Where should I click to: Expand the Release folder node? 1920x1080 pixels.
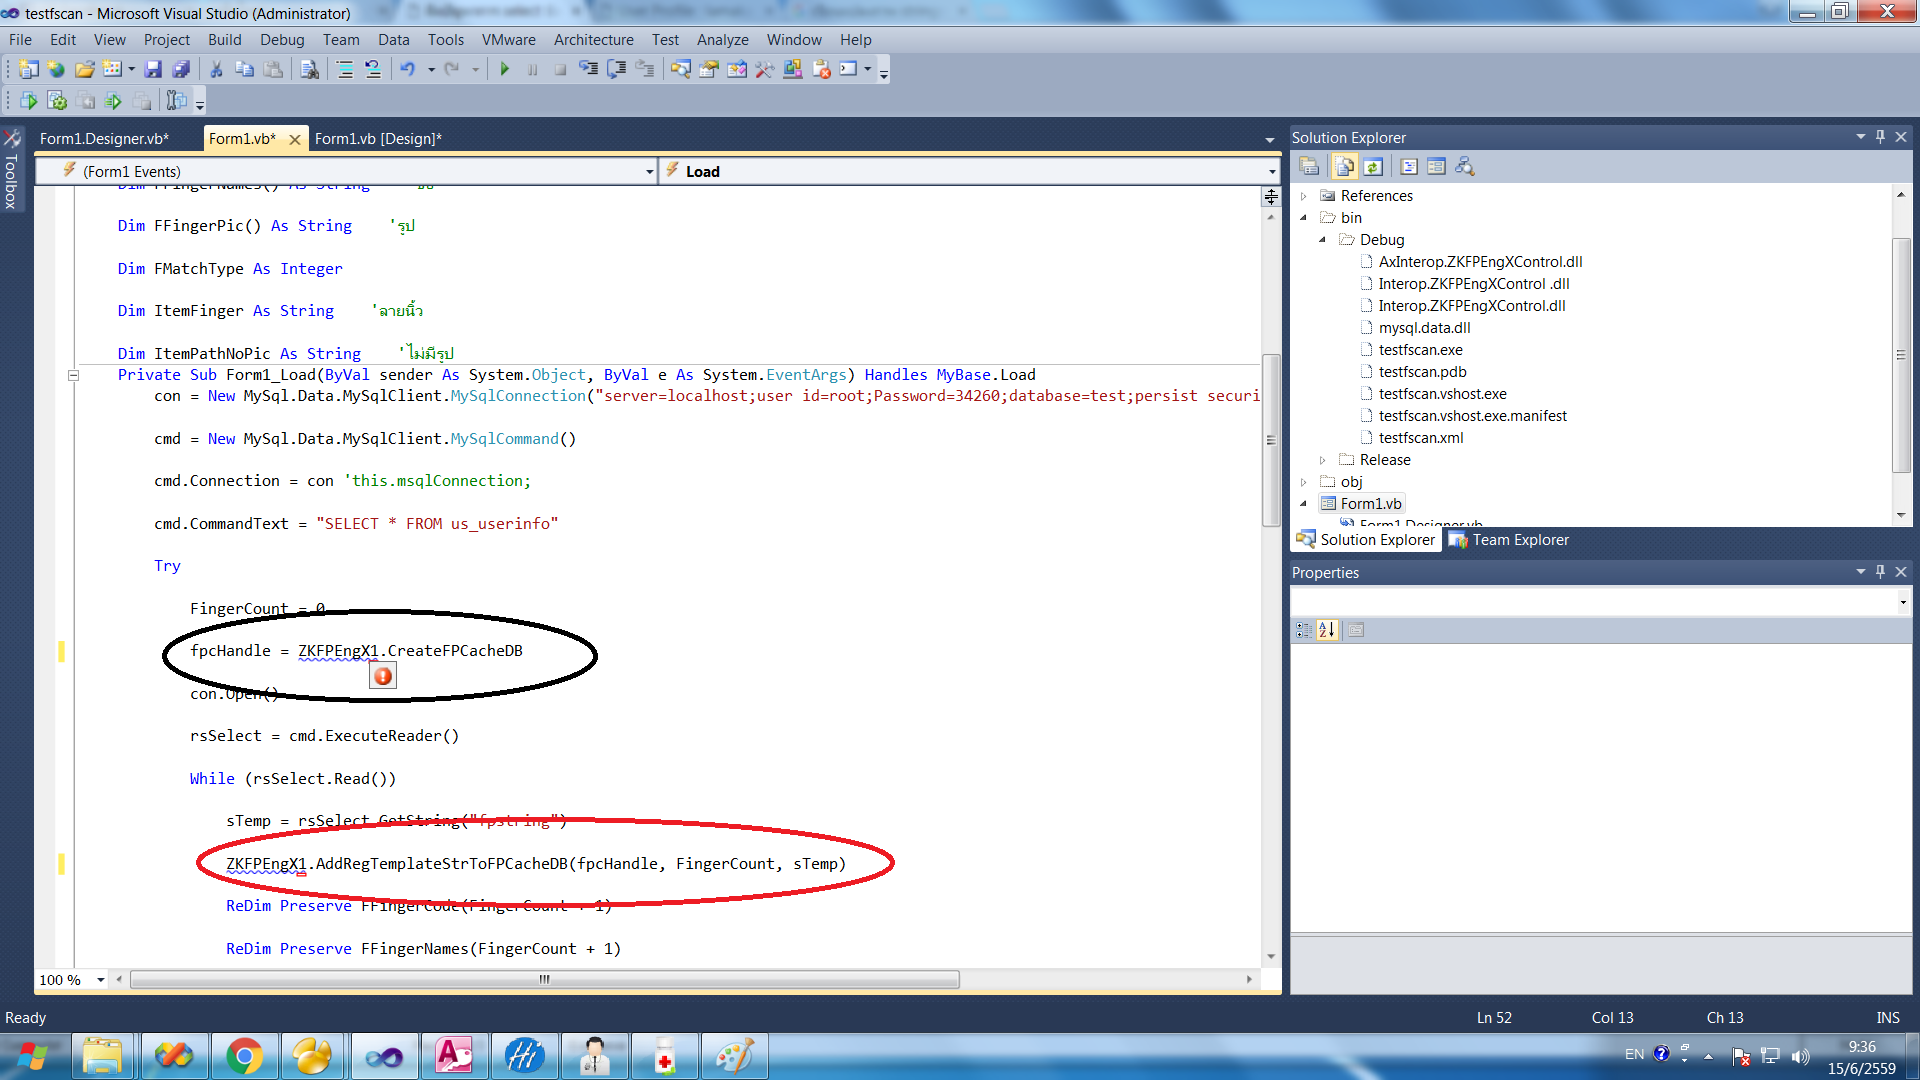coord(1322,459)
